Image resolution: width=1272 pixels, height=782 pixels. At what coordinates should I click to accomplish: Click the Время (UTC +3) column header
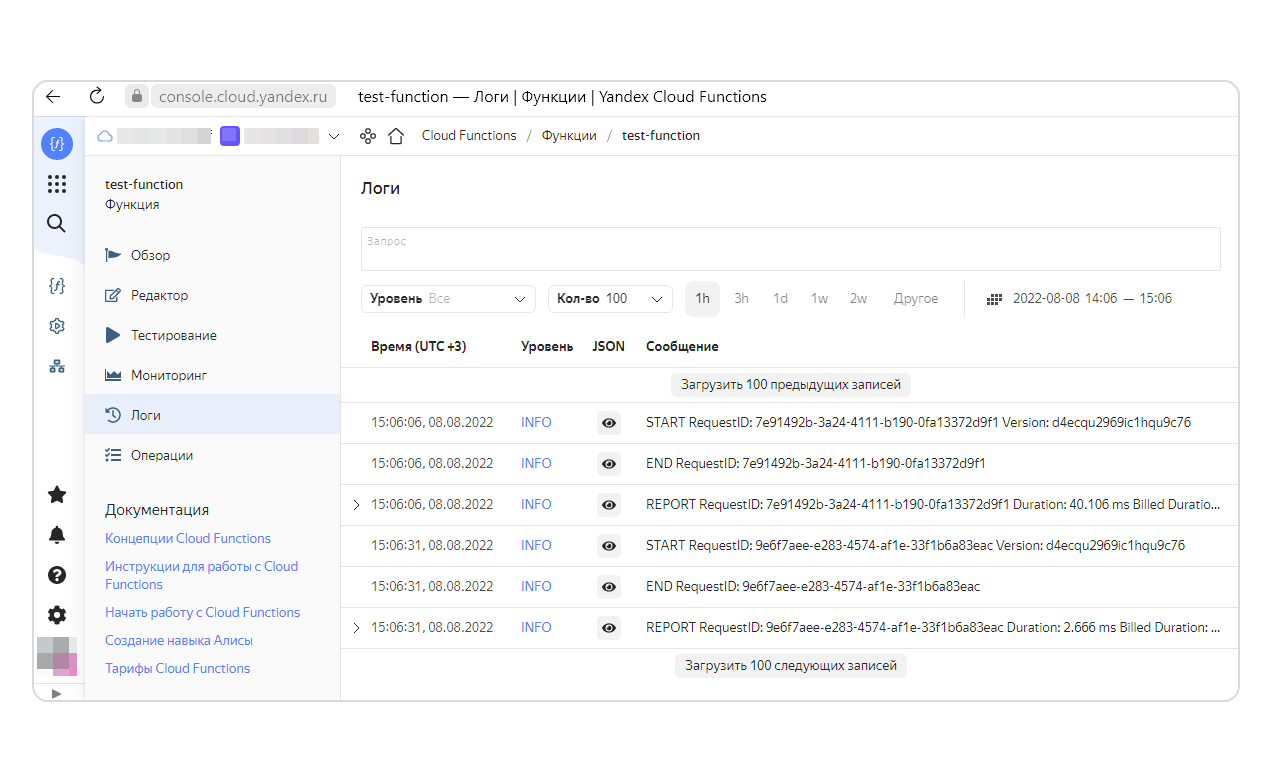tap(418, 347)
